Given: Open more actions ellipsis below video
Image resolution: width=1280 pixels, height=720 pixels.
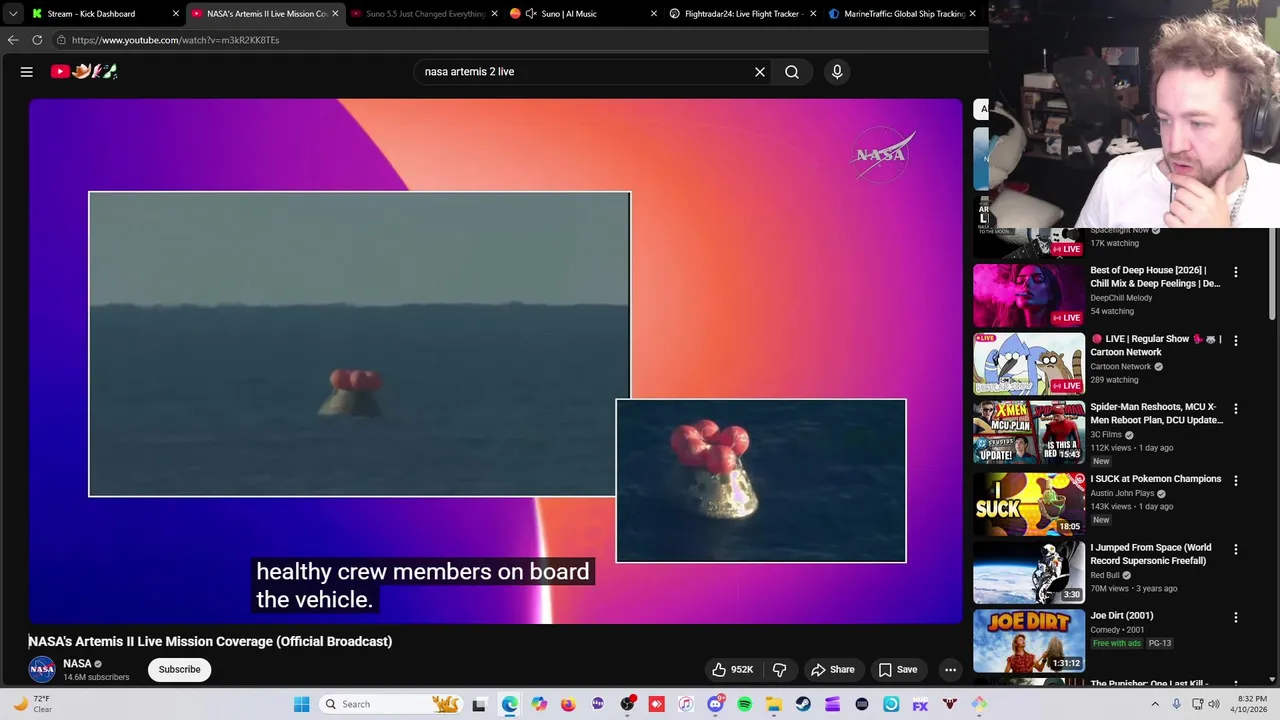Looking at the screenshot, I should point(951,670).
